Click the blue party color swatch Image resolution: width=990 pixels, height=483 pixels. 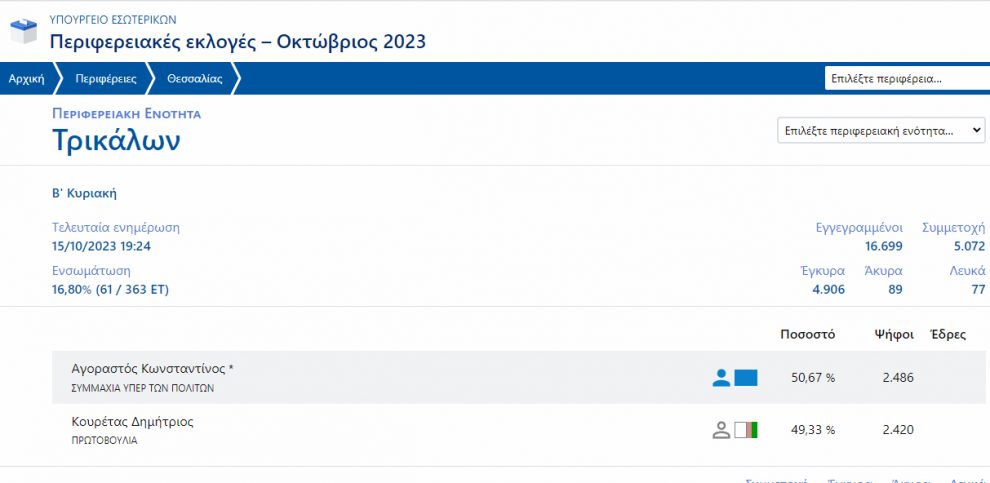pos(746,378)
